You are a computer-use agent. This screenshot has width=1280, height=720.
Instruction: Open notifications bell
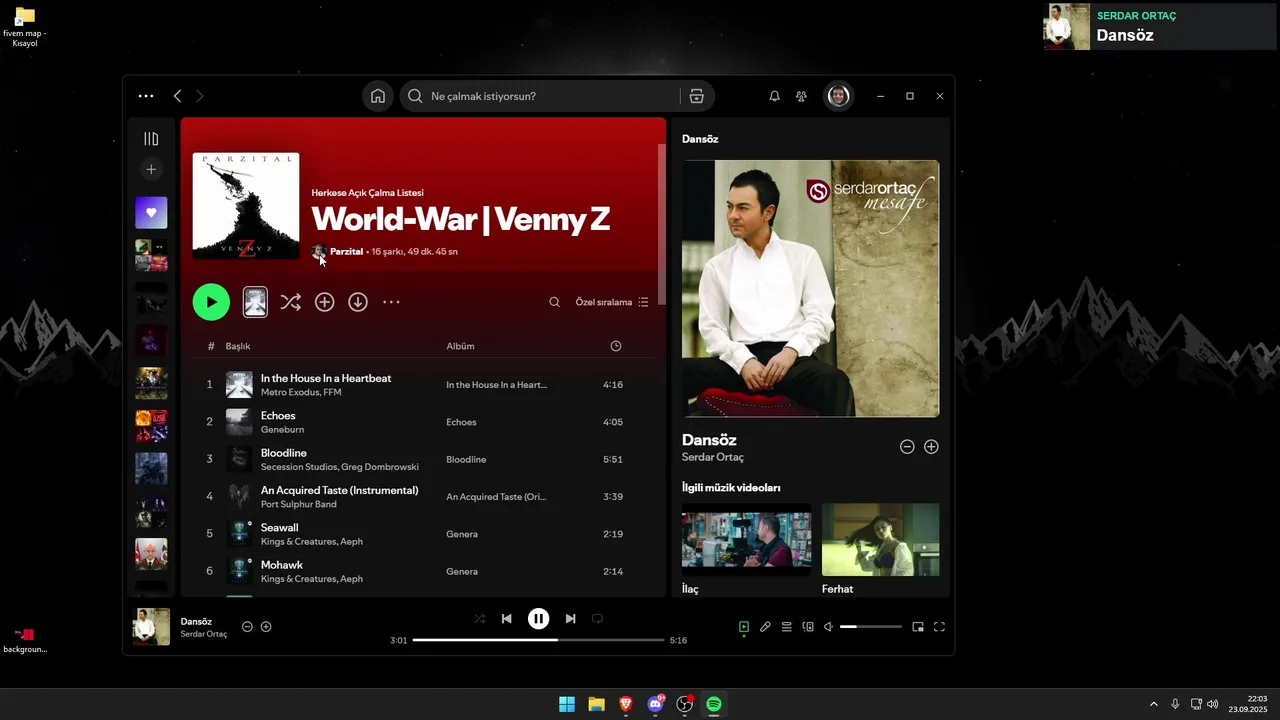(774, 96)
